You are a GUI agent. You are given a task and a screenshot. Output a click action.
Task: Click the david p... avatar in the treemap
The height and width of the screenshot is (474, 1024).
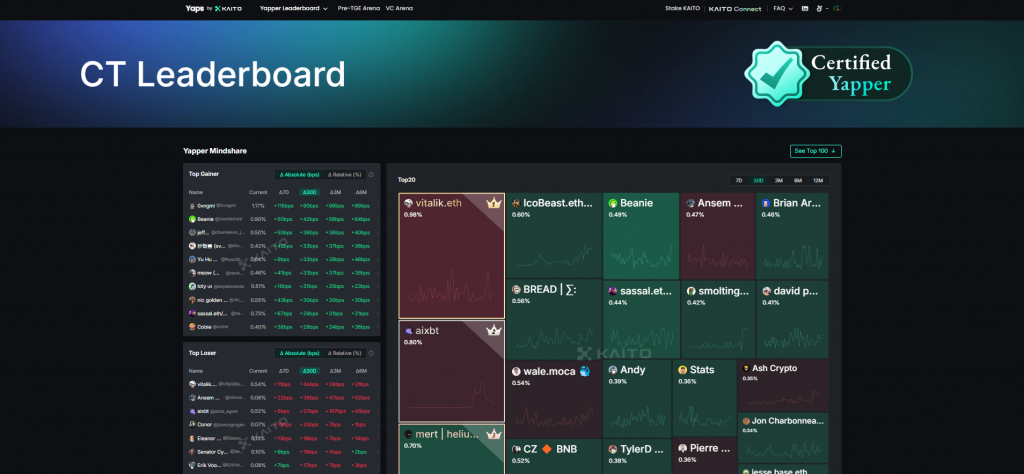pyautogui.click(x=767, y=292)
